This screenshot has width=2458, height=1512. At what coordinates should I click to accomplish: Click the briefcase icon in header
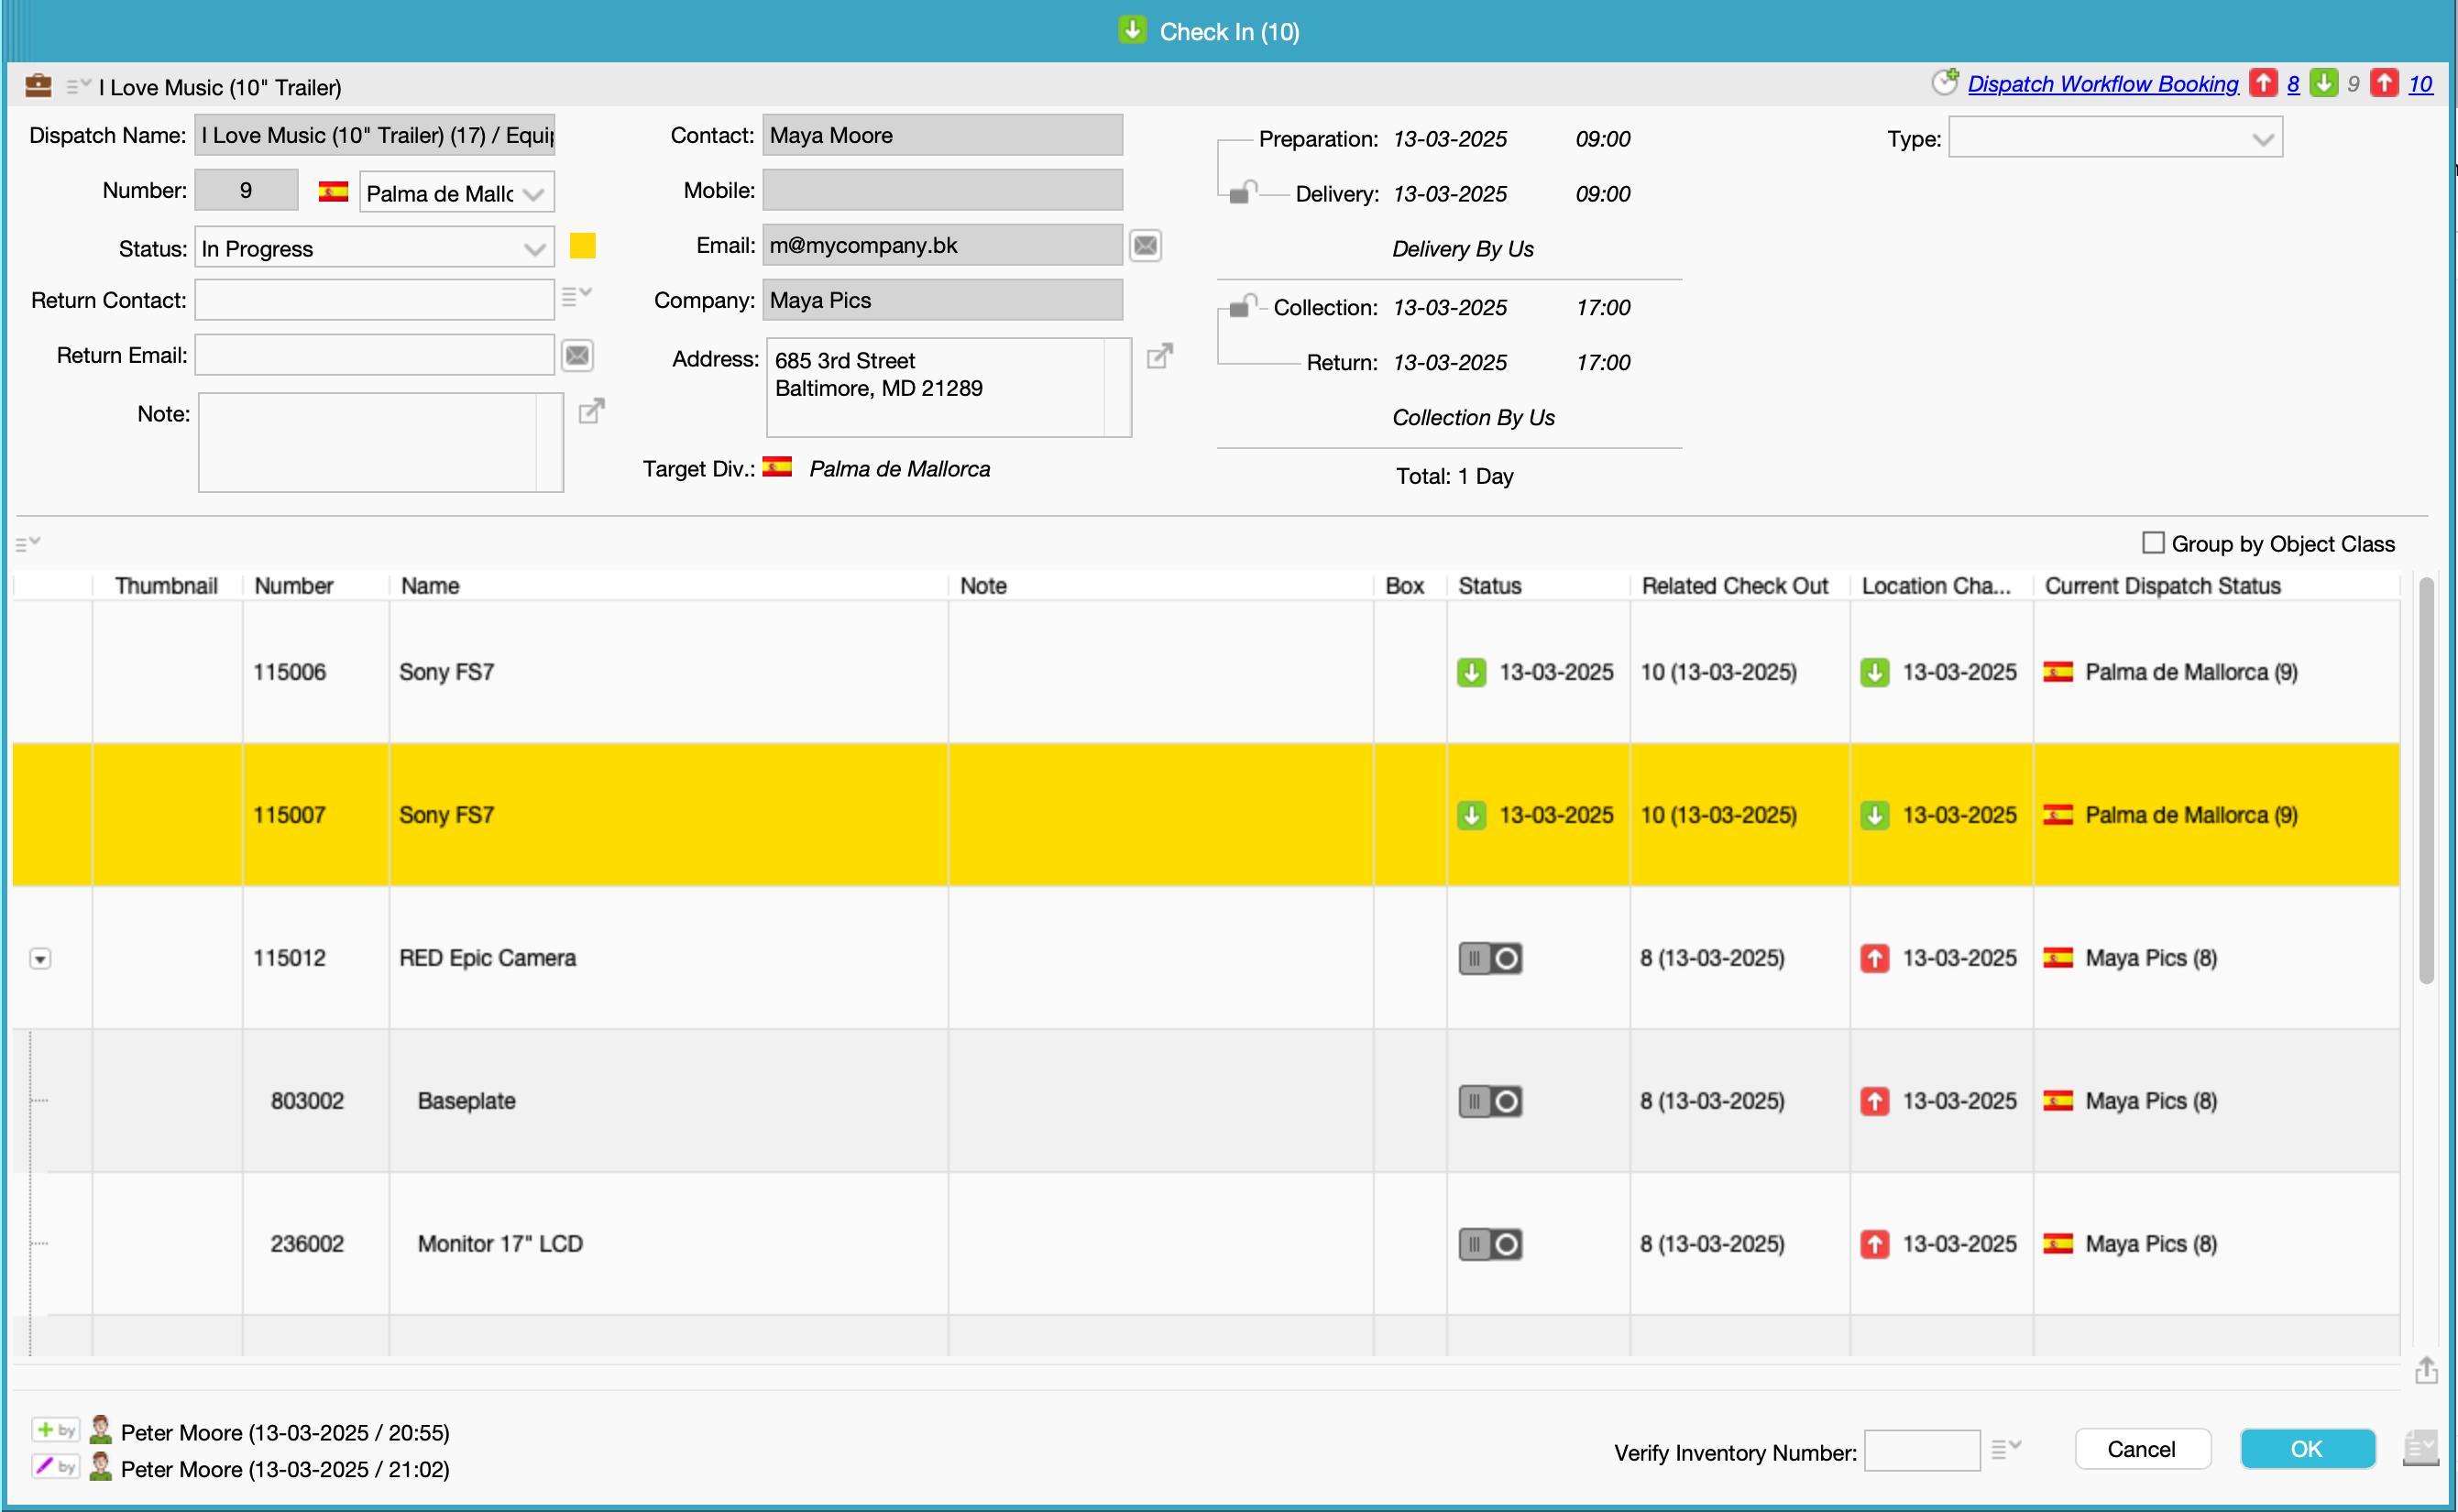pyautogui.click(x=38, y=86)
